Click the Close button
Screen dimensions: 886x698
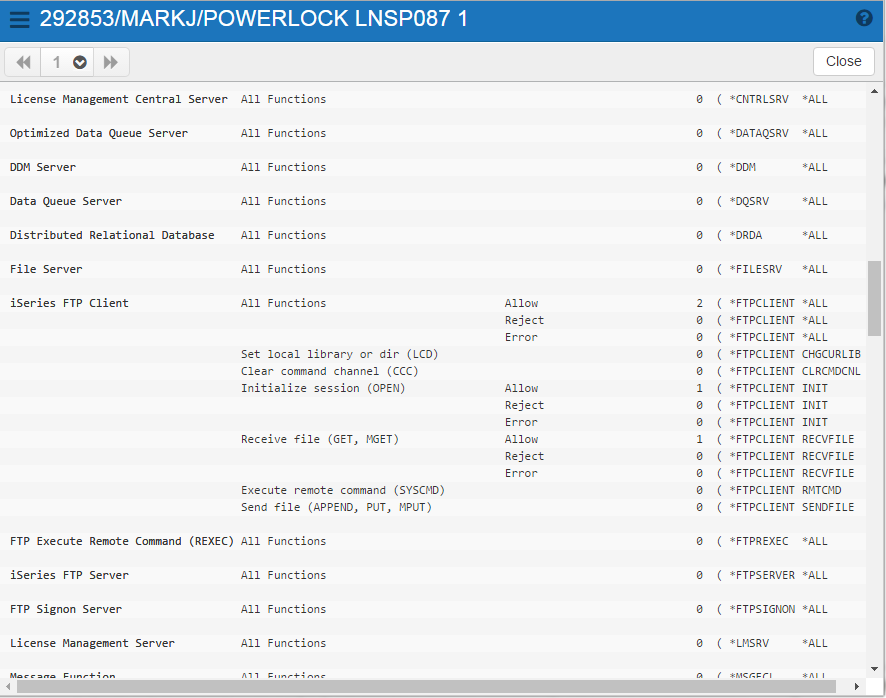(843, 61)
